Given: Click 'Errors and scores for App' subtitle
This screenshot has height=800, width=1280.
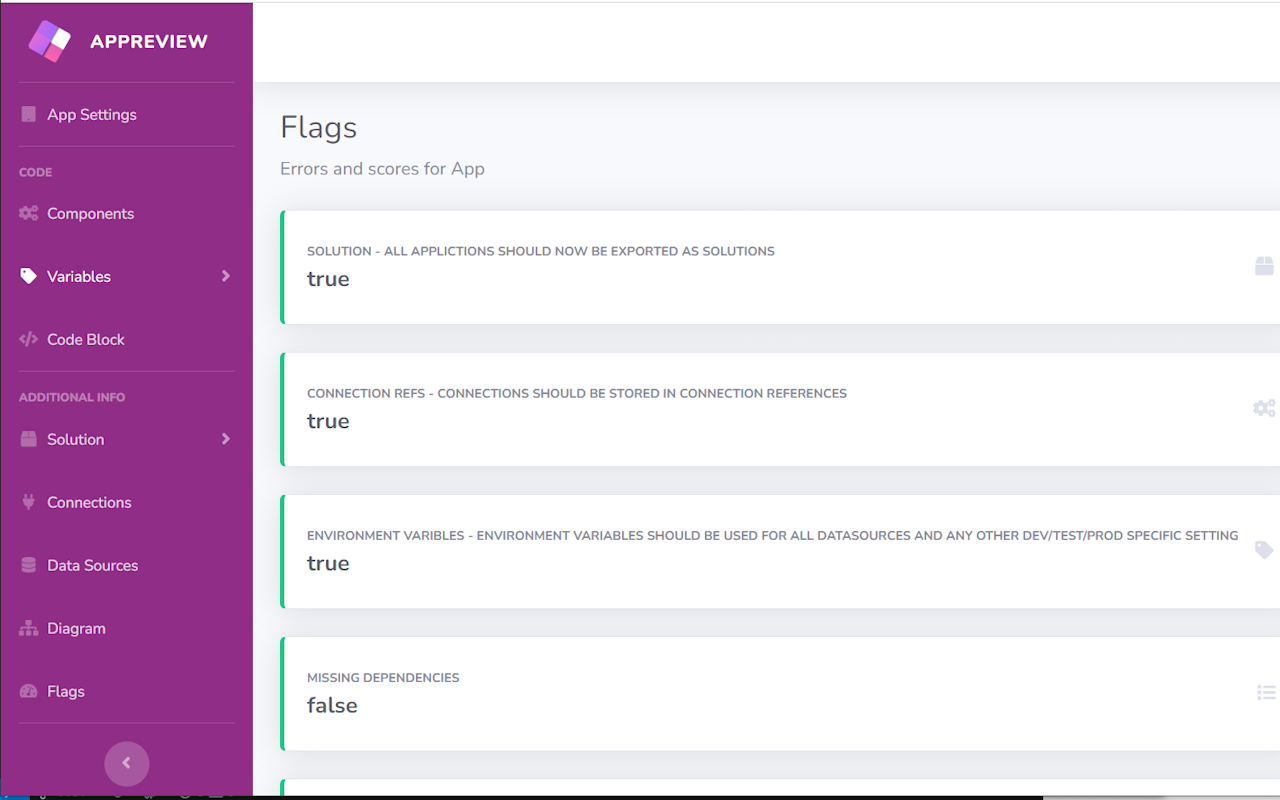Looking at the screenshot, I should click(382, 168).
